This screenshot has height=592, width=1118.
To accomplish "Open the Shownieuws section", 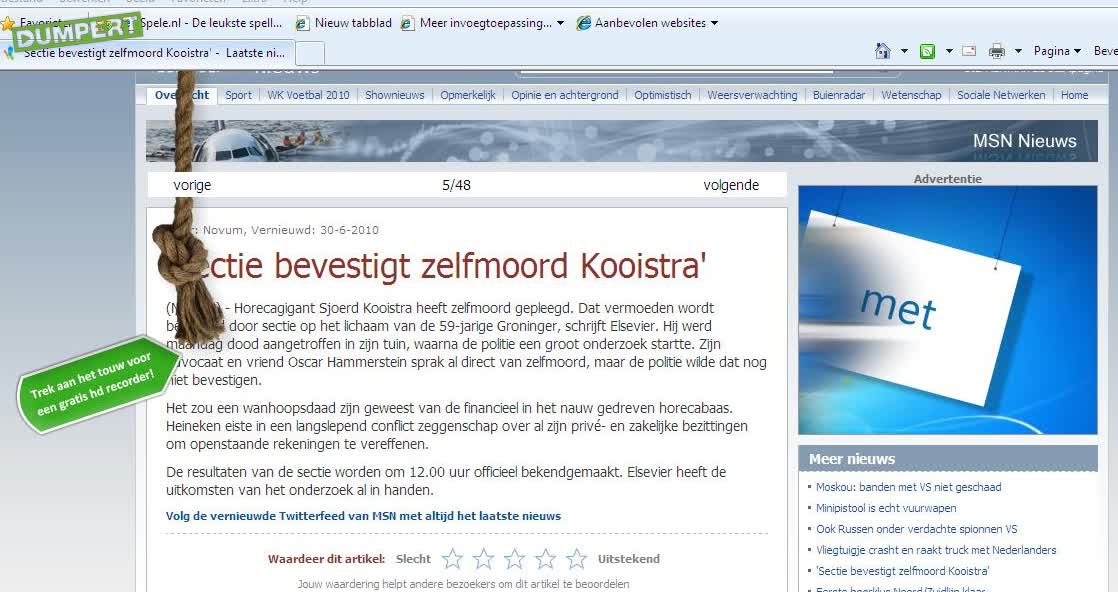I will (394, 95).
